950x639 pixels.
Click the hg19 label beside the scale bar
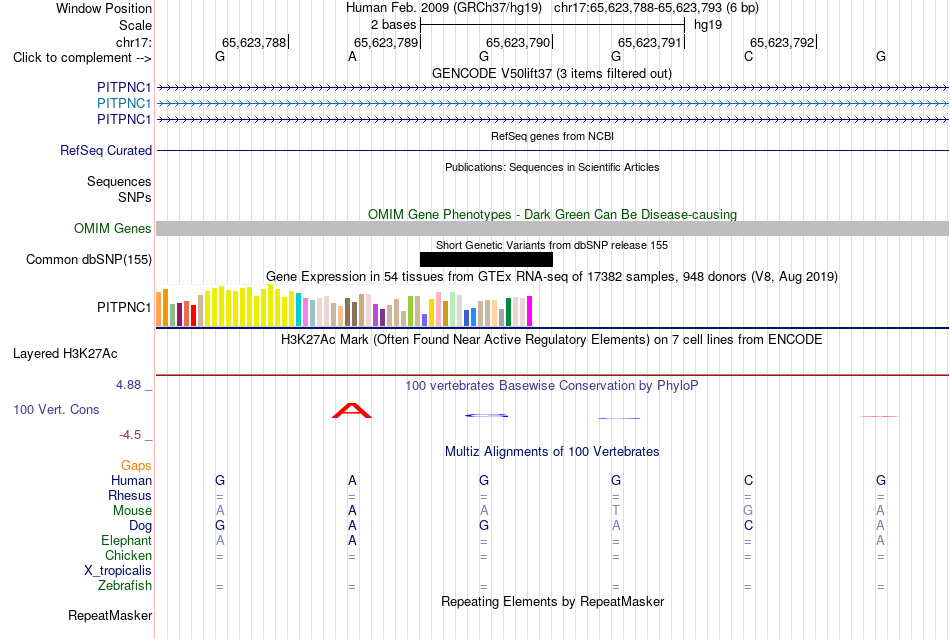point(708,25)
